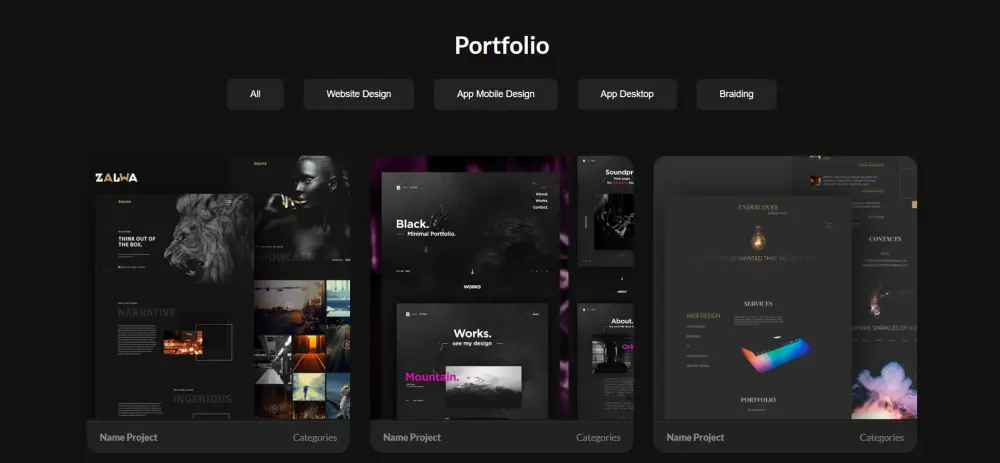Image resolution: width=1000 pixels, height=463 pixels.
Task: Show App Desktop projects
Action: (627, 94)
